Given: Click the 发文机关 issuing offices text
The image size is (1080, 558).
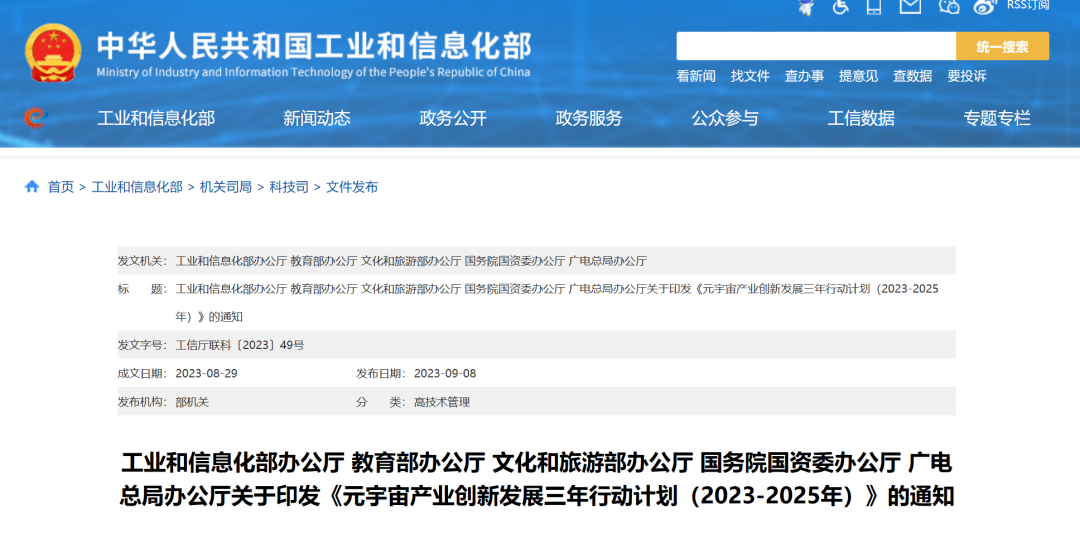Looking at the screenshot, I should 411,261.
